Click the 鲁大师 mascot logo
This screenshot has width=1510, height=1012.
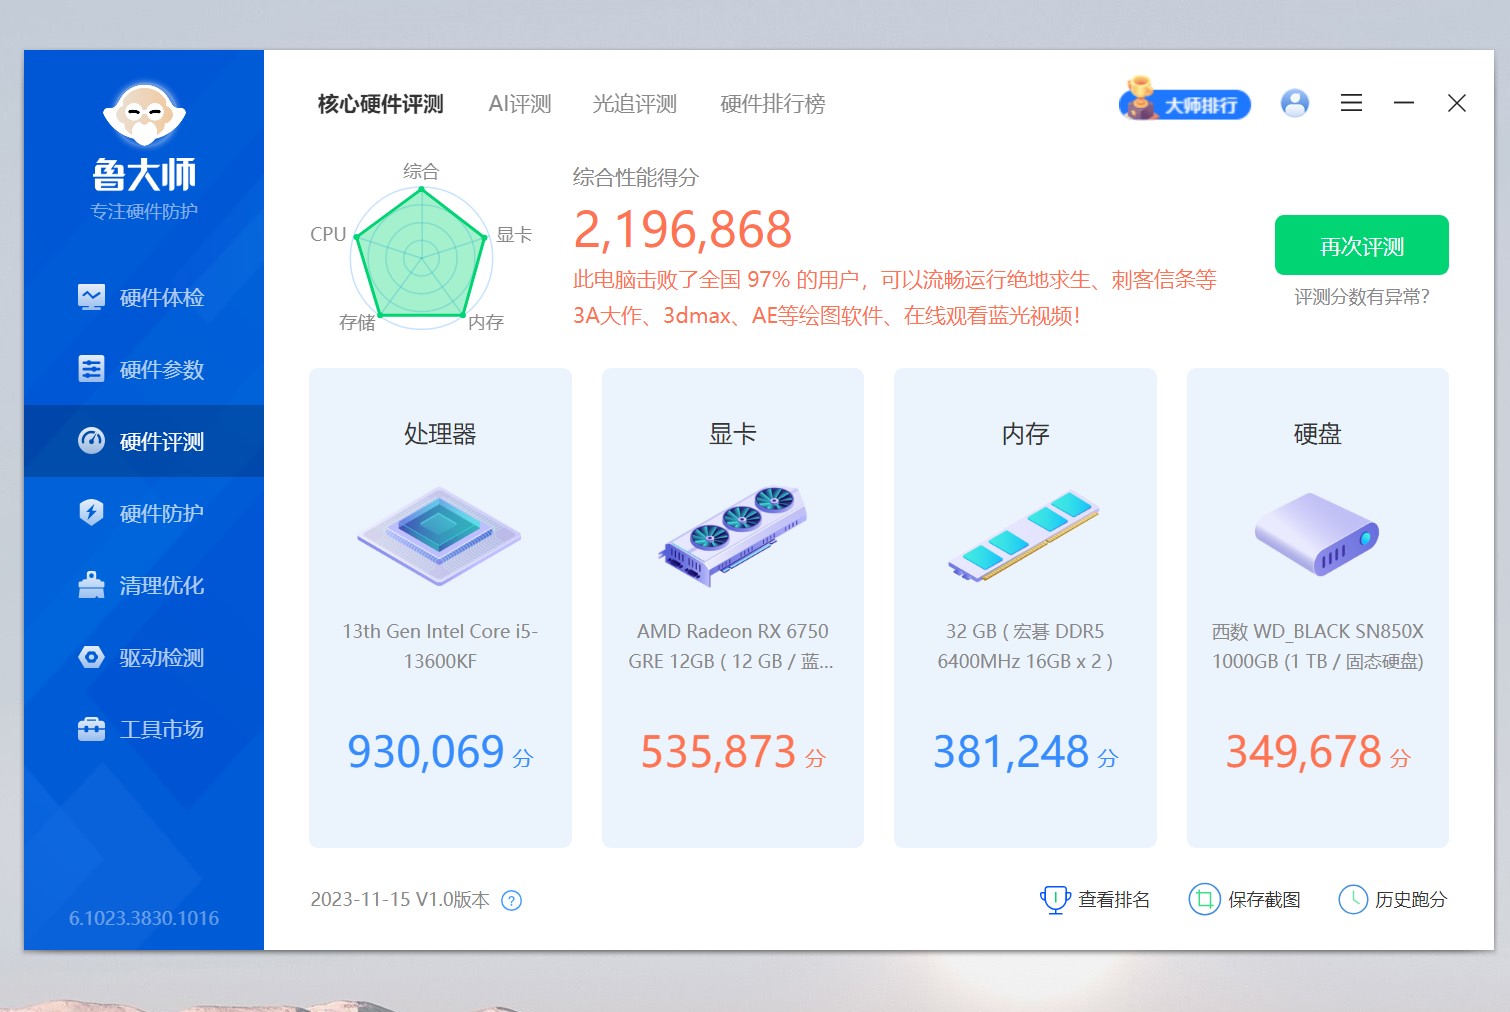(144, 116)
